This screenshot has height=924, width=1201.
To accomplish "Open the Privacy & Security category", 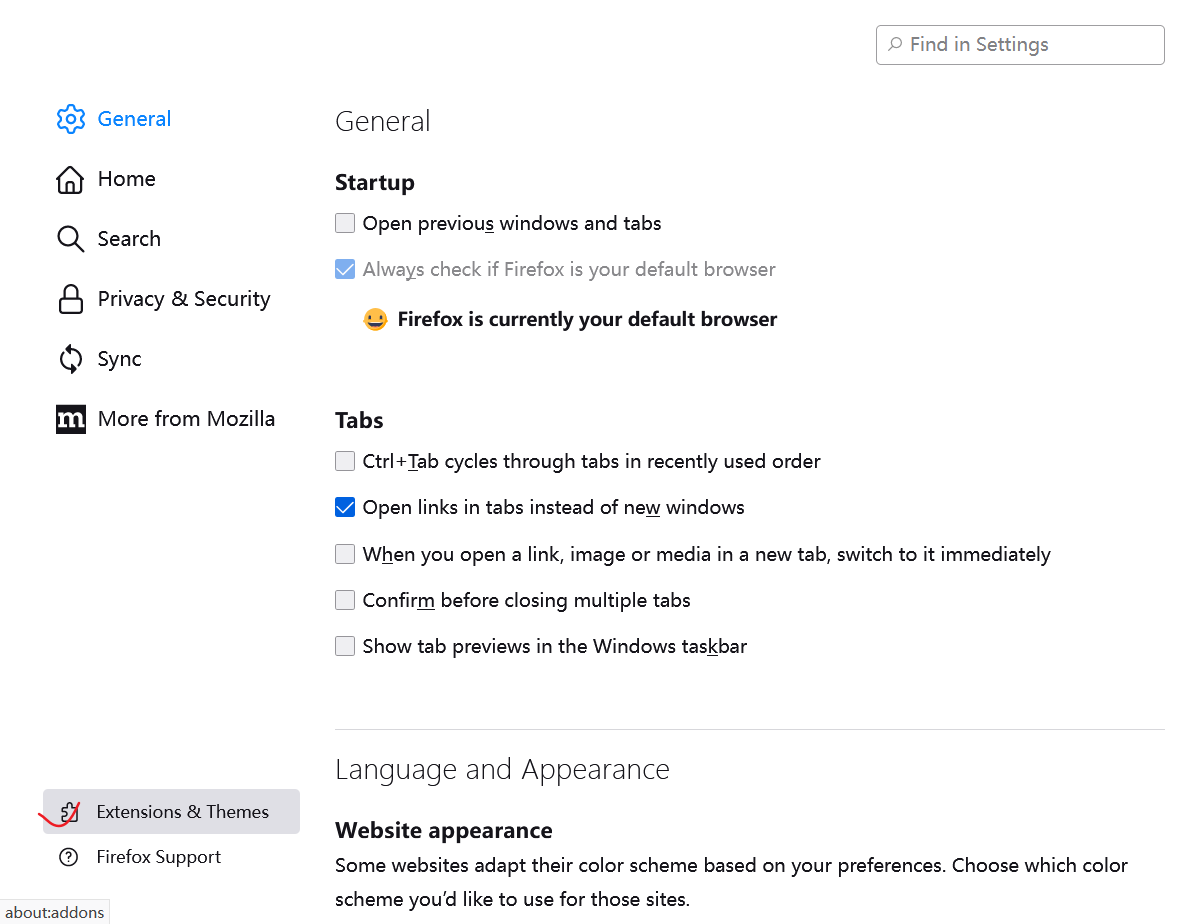I will coord(164,299).
